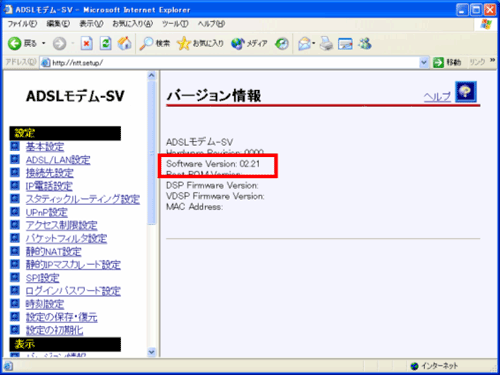
Task: Open the Tools (ツール) menu
Action: point(175,24)
